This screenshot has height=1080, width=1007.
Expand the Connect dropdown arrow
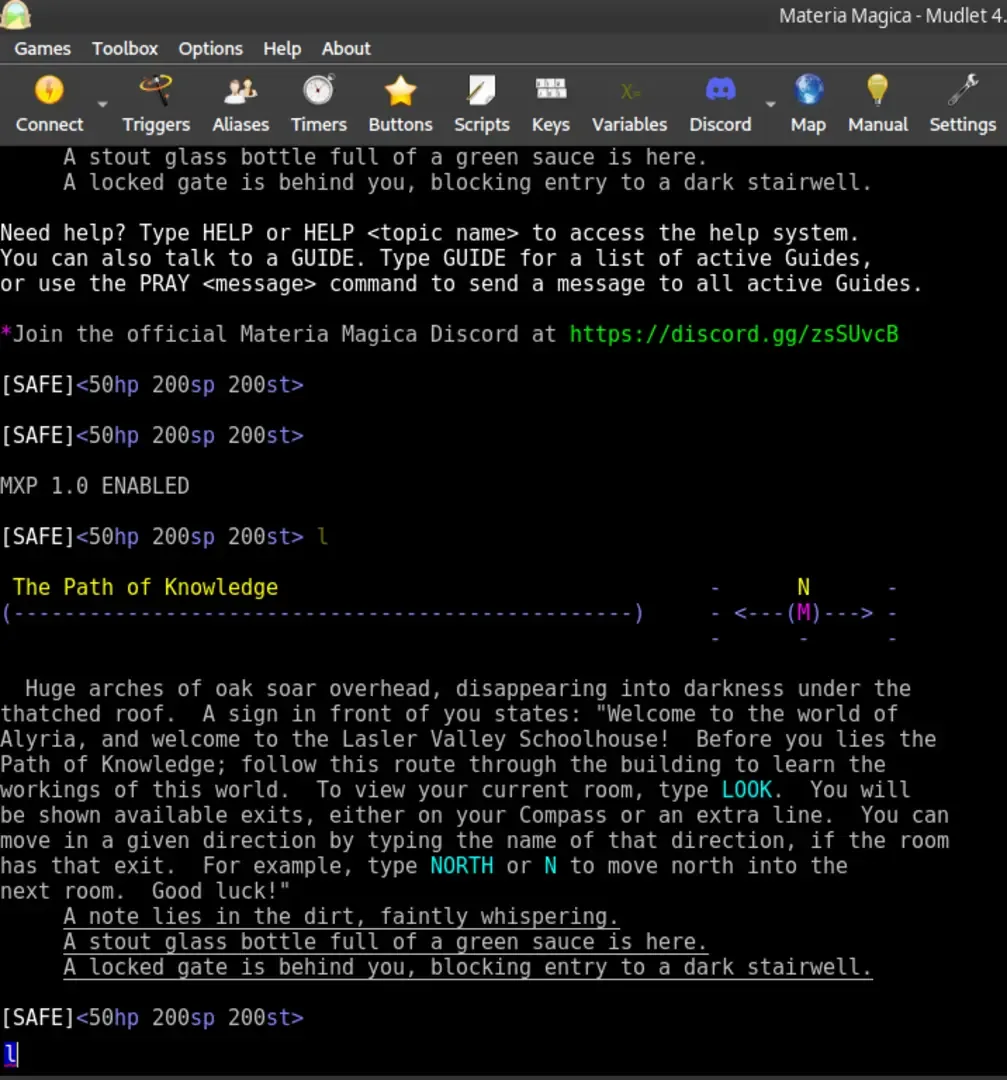click(x=102, y=104)
